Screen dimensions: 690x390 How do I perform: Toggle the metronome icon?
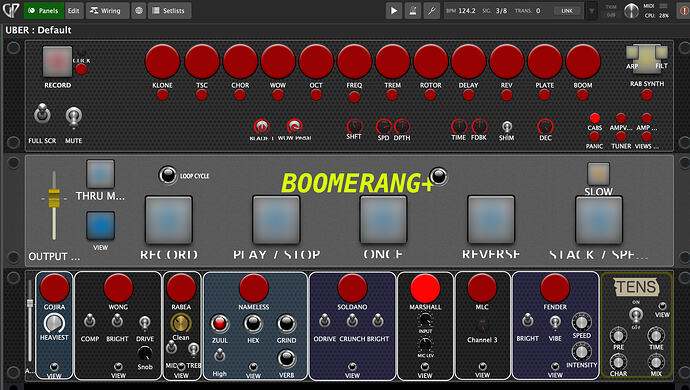point(413,11)
